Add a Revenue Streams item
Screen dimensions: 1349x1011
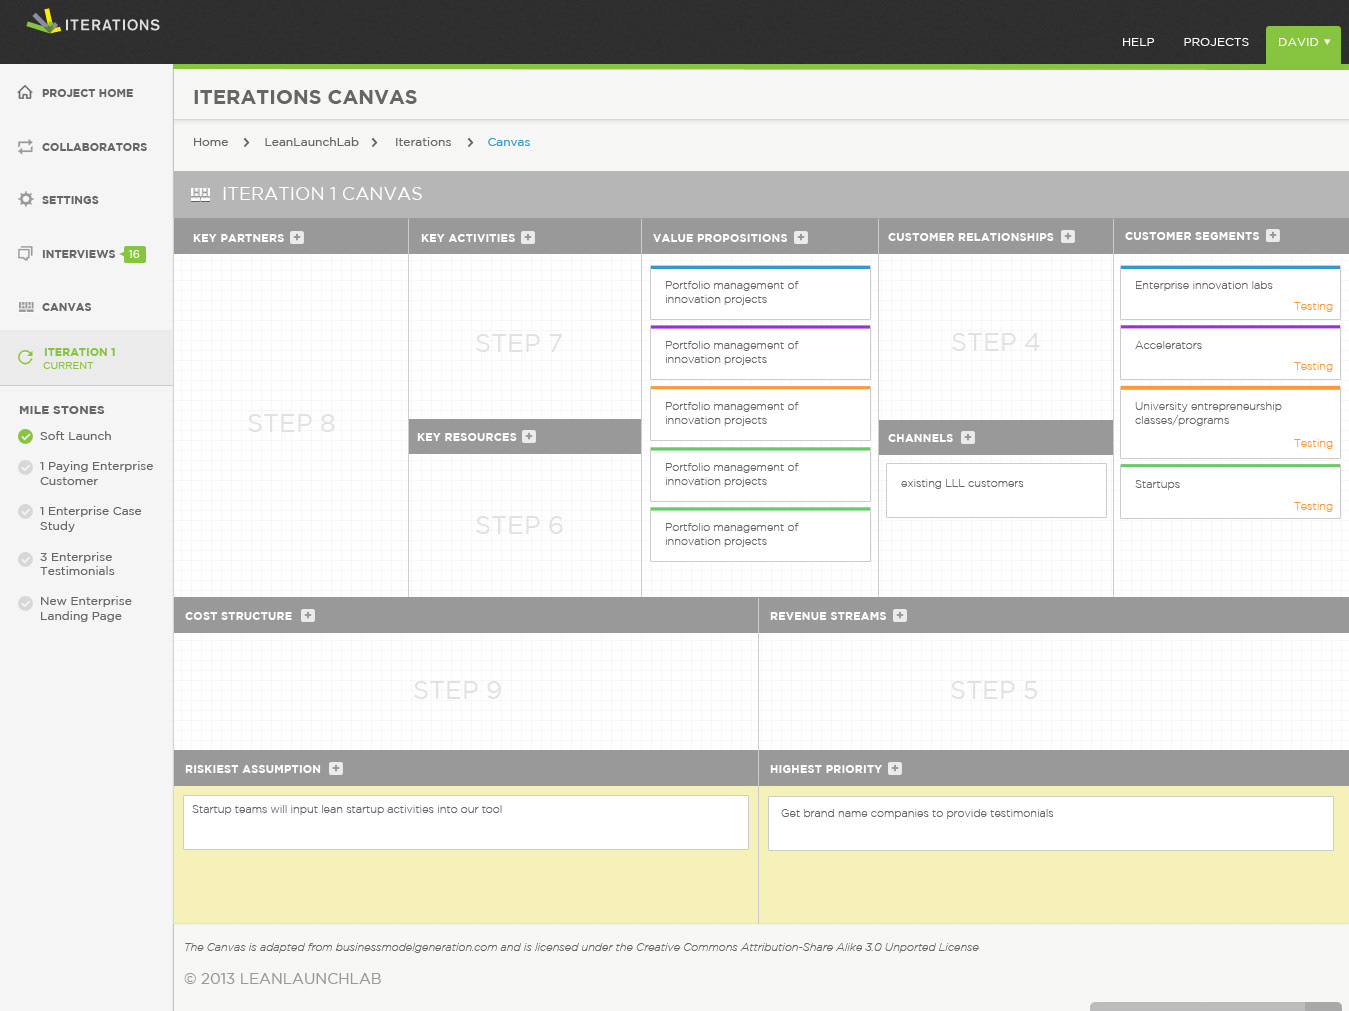pyautogui.click(x=900, y=616)
